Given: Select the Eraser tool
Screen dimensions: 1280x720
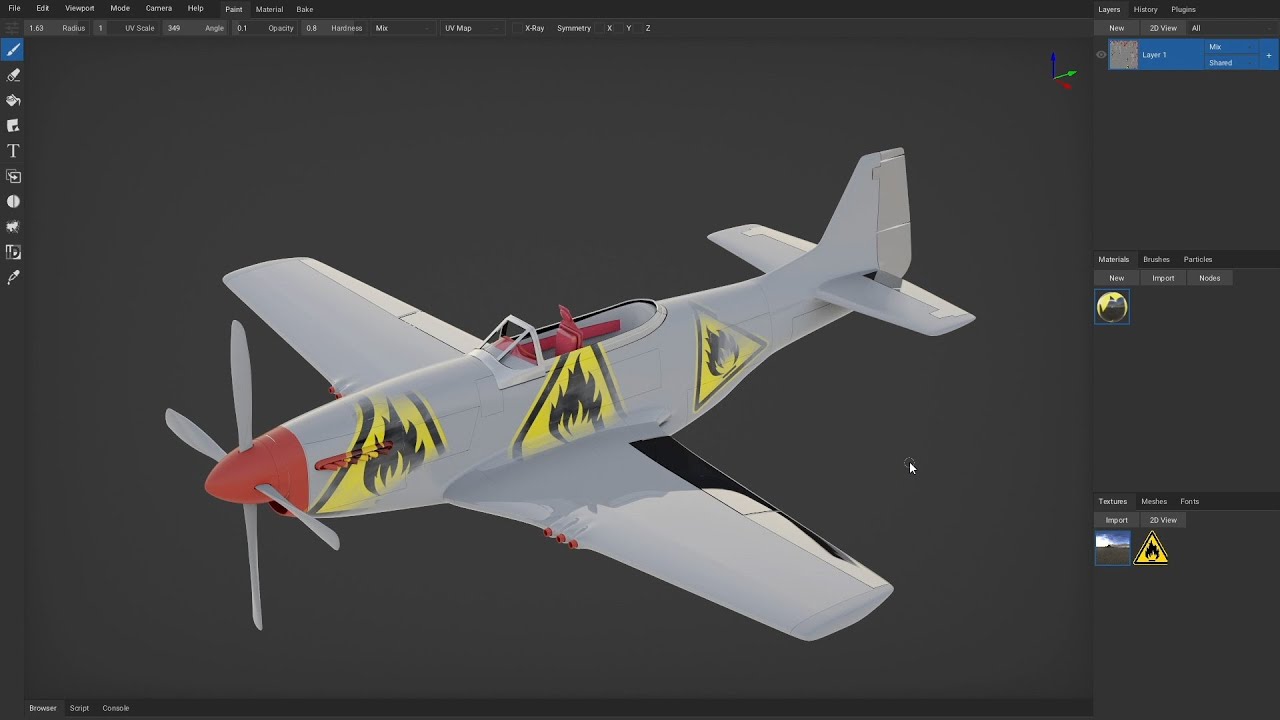Looking at the screenshot, I should point(13,75).
